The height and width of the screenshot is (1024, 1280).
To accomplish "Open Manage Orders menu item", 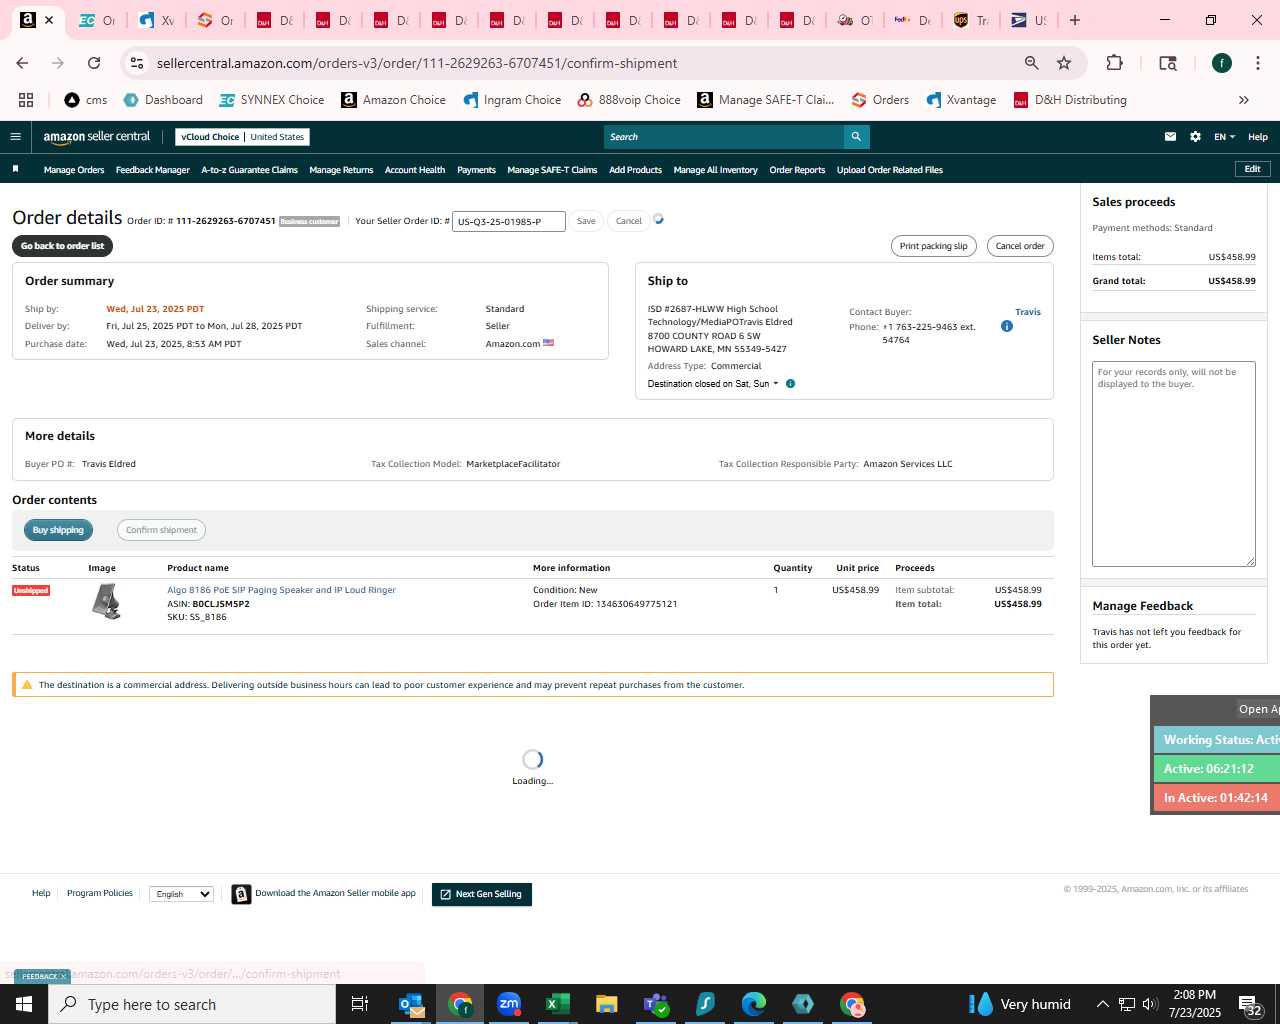I will pos(74,170).
